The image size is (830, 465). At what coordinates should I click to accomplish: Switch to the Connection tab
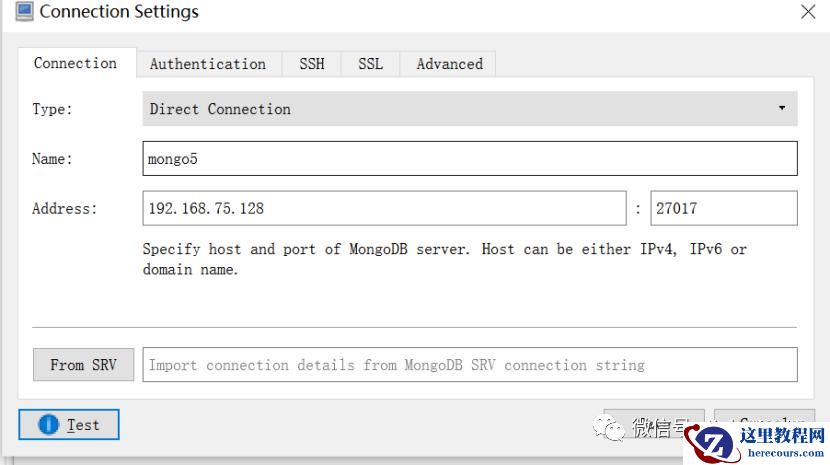75,63
